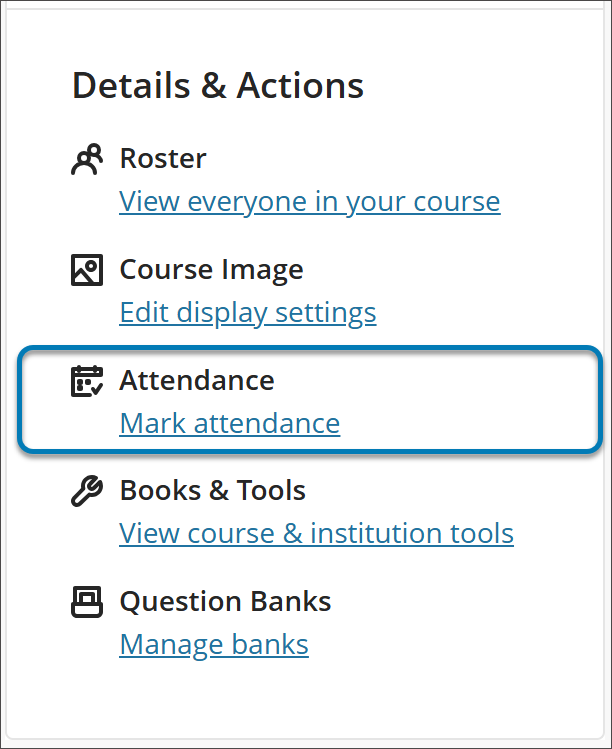Viewport: 612px width, 749px height.
Task: Click the Roster people icon
Action: point(87,160)
